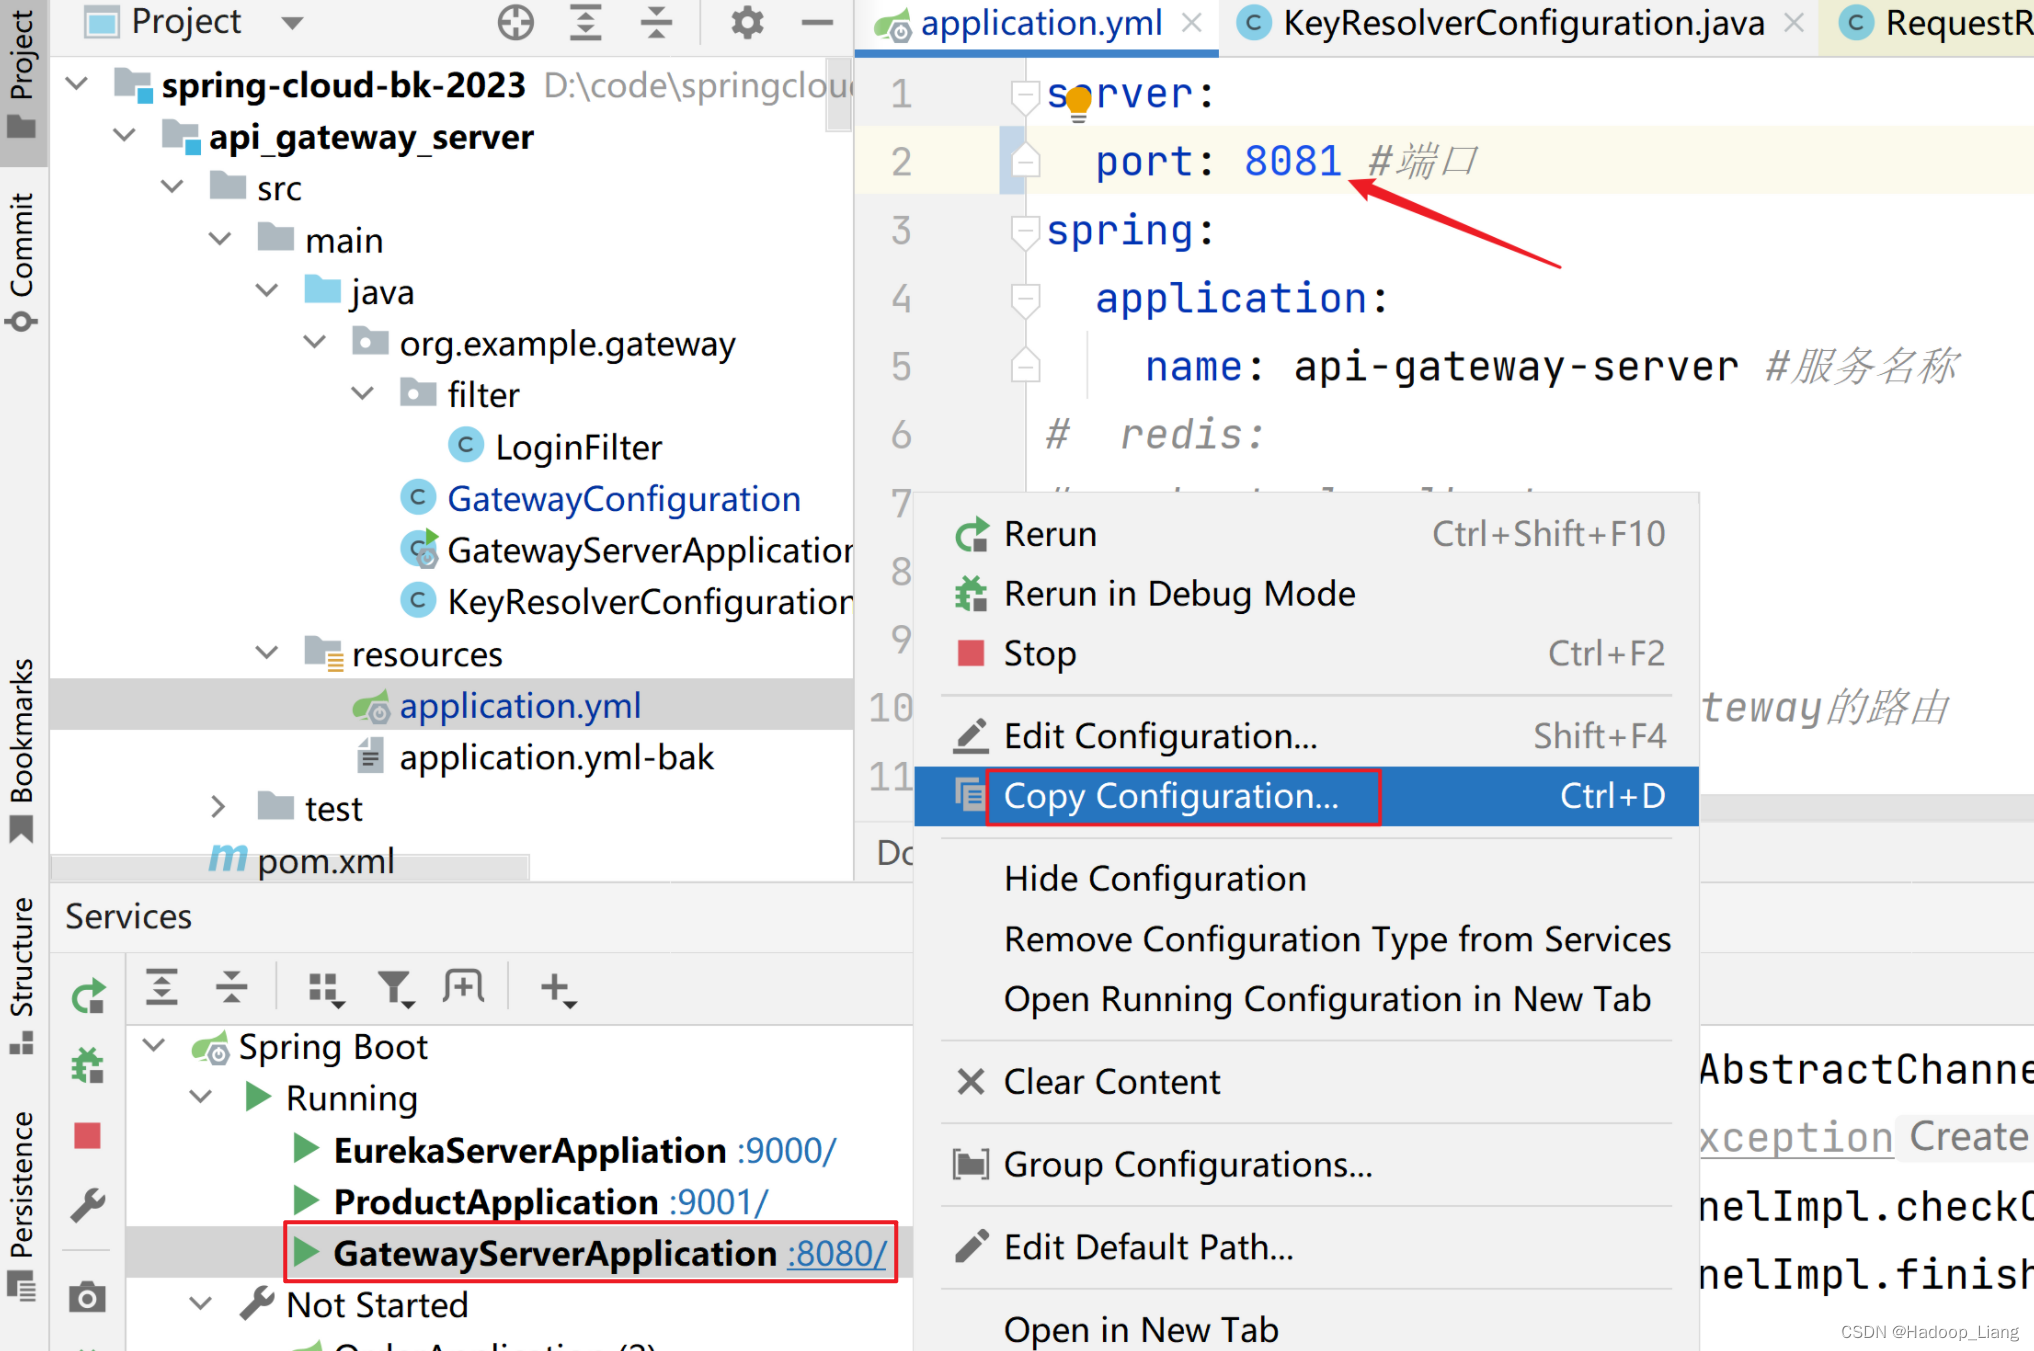
Task: Toggle the fold marker on server line
Action: [1025, 96]
